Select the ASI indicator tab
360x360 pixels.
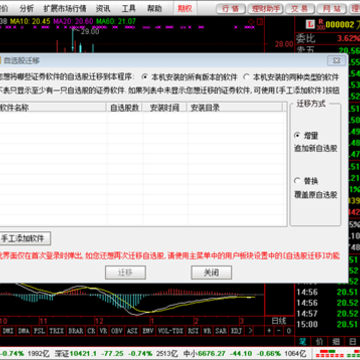132,331
